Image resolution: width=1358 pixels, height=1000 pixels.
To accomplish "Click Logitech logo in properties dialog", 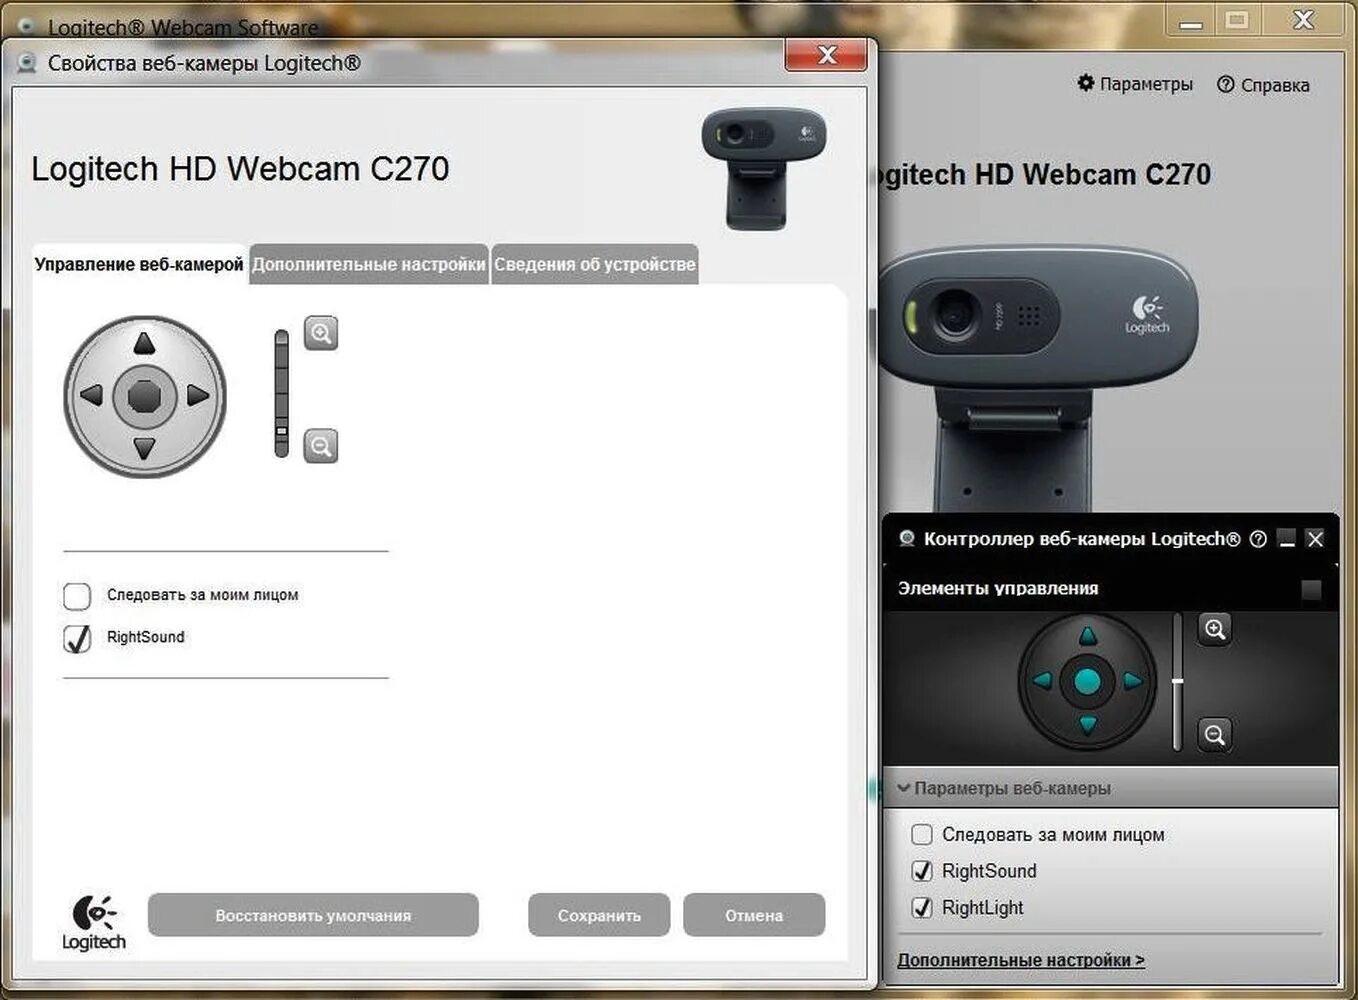I will 94,922.
